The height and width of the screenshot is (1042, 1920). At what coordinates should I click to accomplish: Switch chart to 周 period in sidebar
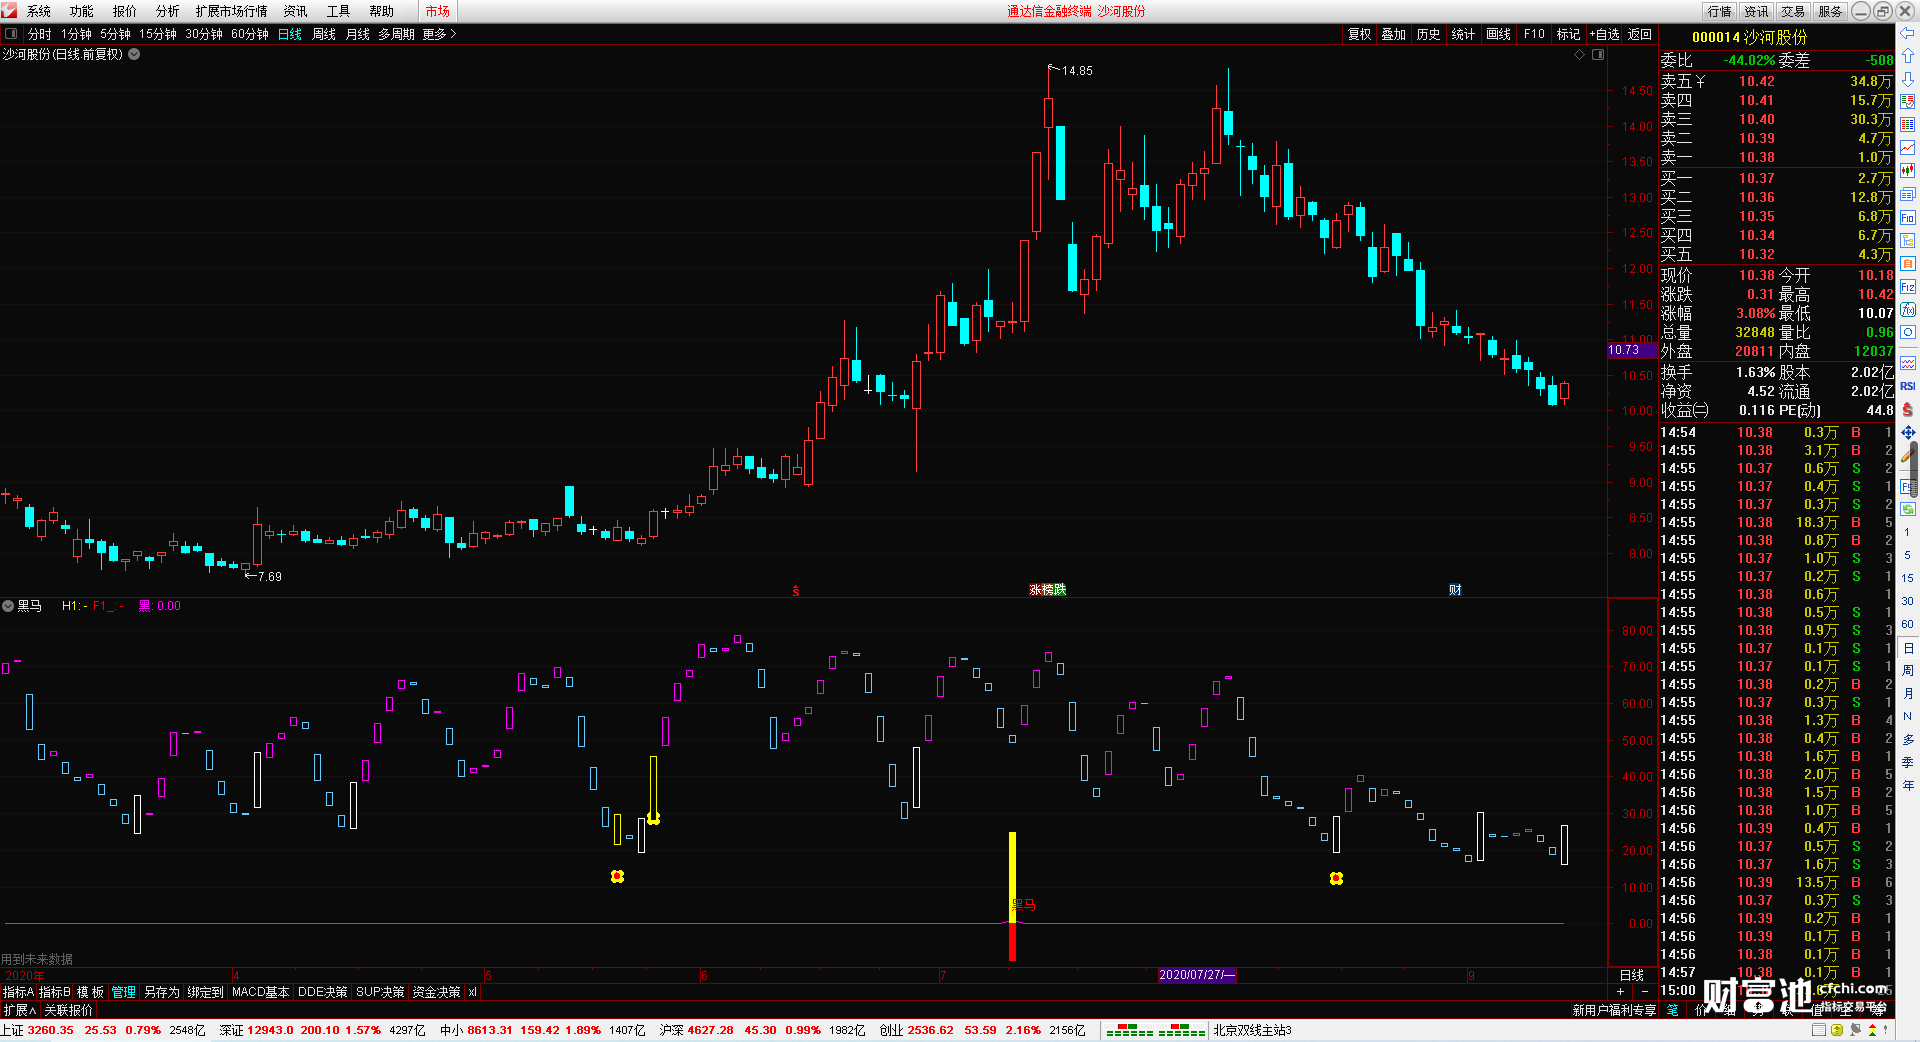1908,670
